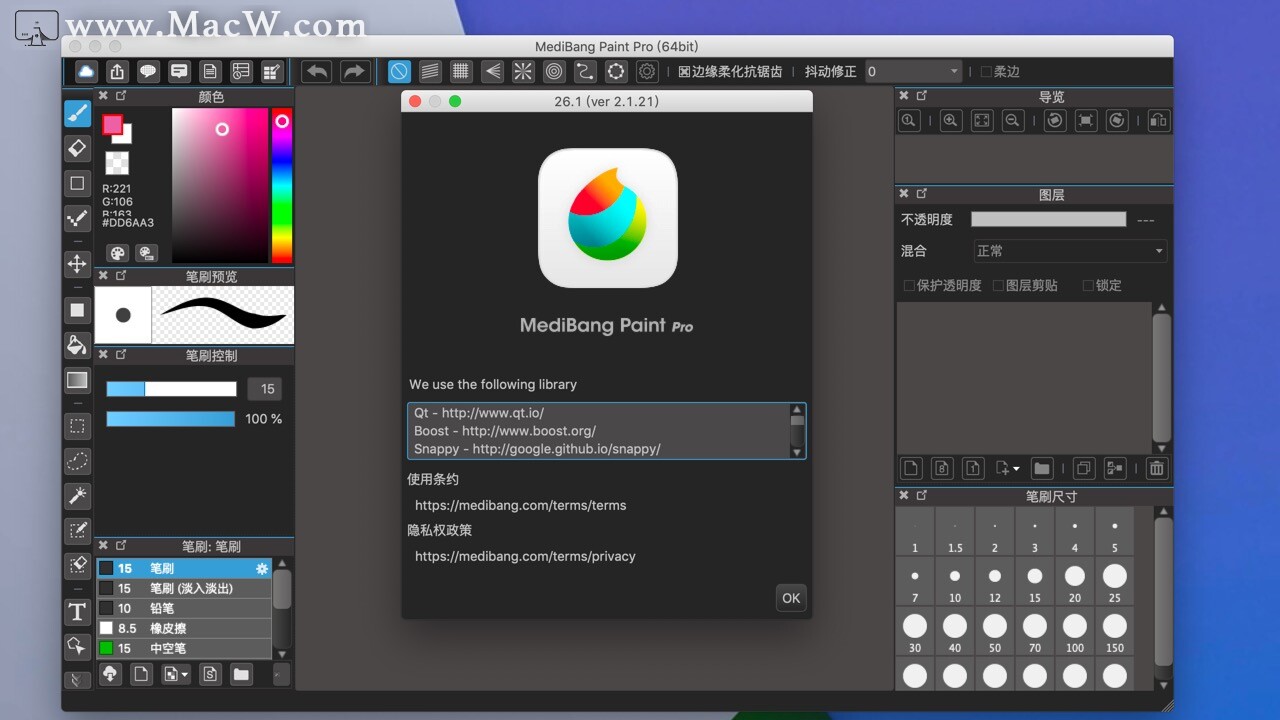Select the Eraser tool in left toolbar
Screen dimensions: 1280x720
click(77, 148)
